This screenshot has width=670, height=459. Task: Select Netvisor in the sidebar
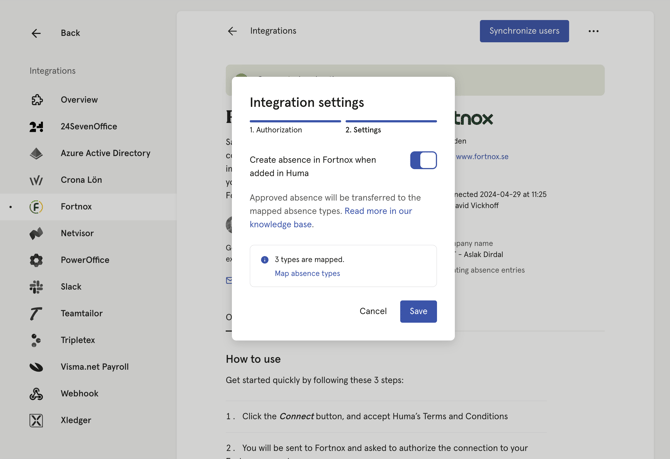[88, 233]
